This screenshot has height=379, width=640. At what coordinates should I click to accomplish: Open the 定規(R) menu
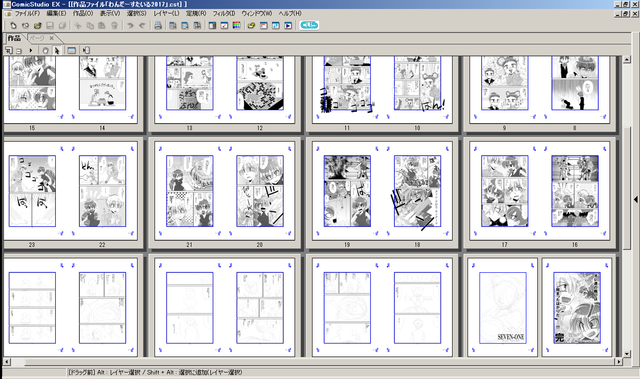(x=196, y=13)
